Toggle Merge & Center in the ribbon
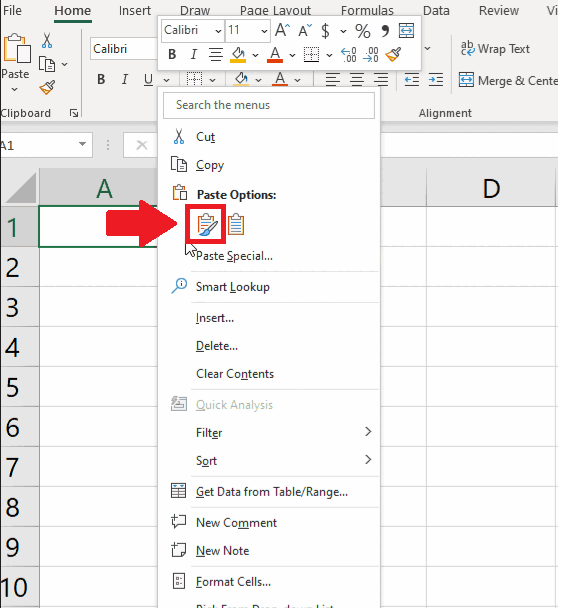The width and height of the screenshot is (565, 608). [508, 81]
